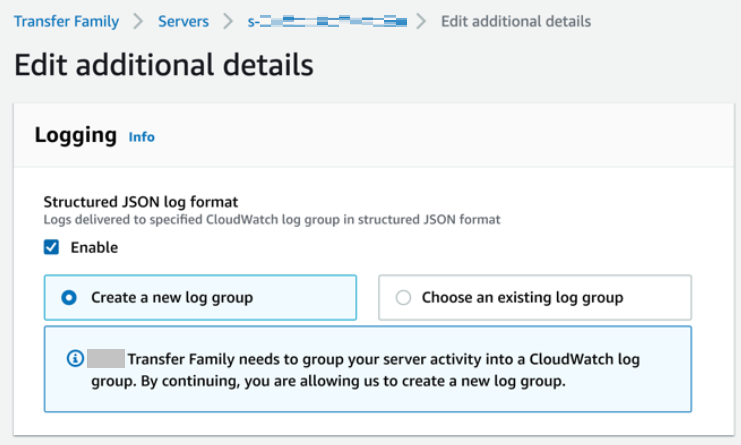Viewport: 741px width, 445px height.
Task: Click the Info link beside Logging
Action: (142, 137)
